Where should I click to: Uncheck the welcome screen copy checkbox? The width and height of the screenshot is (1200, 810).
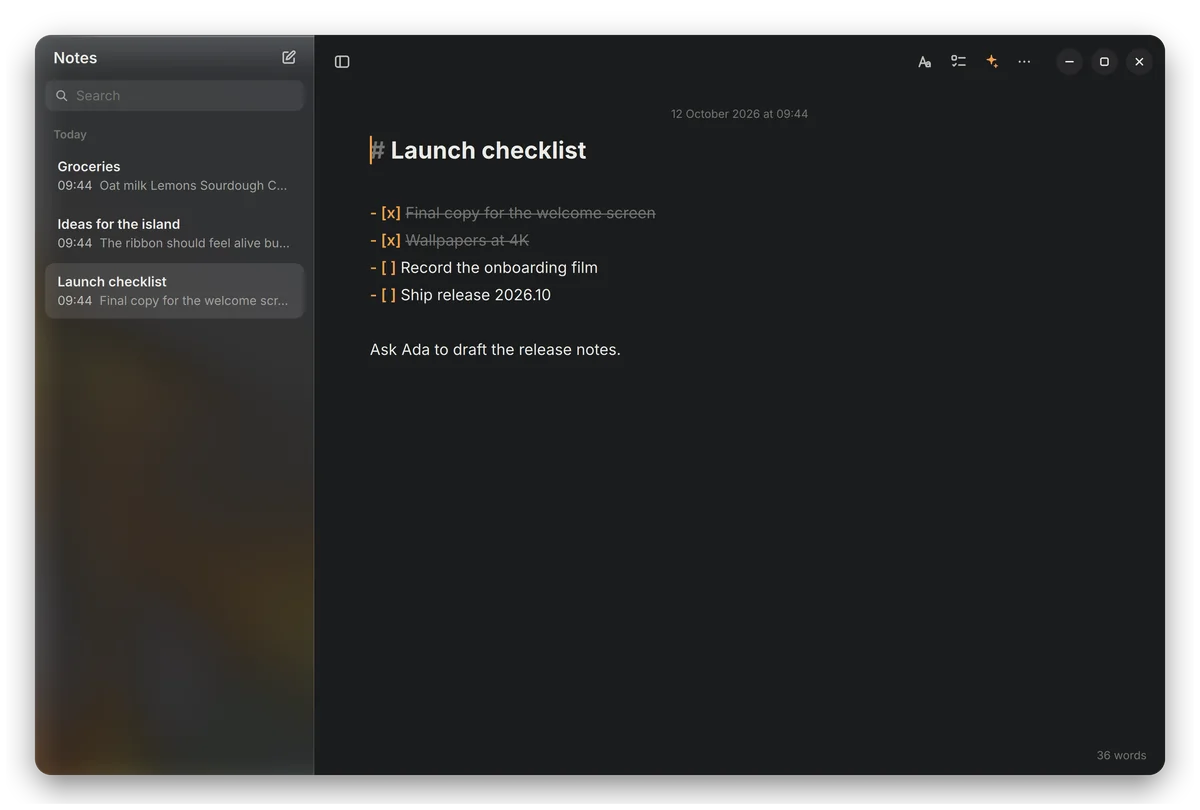[x=391, y=213]
